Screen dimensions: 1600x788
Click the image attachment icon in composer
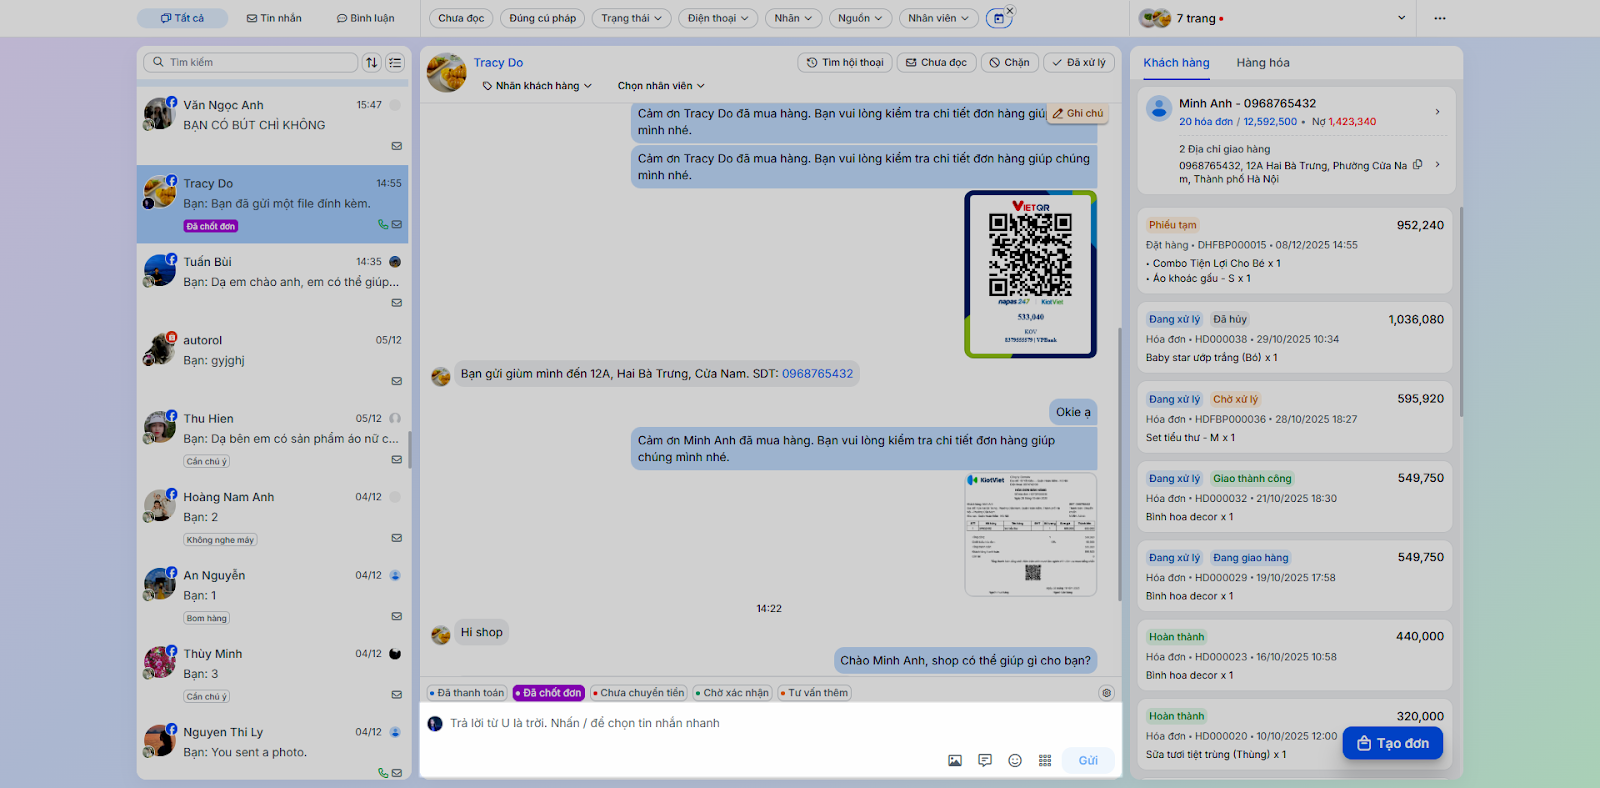(955, 761)
